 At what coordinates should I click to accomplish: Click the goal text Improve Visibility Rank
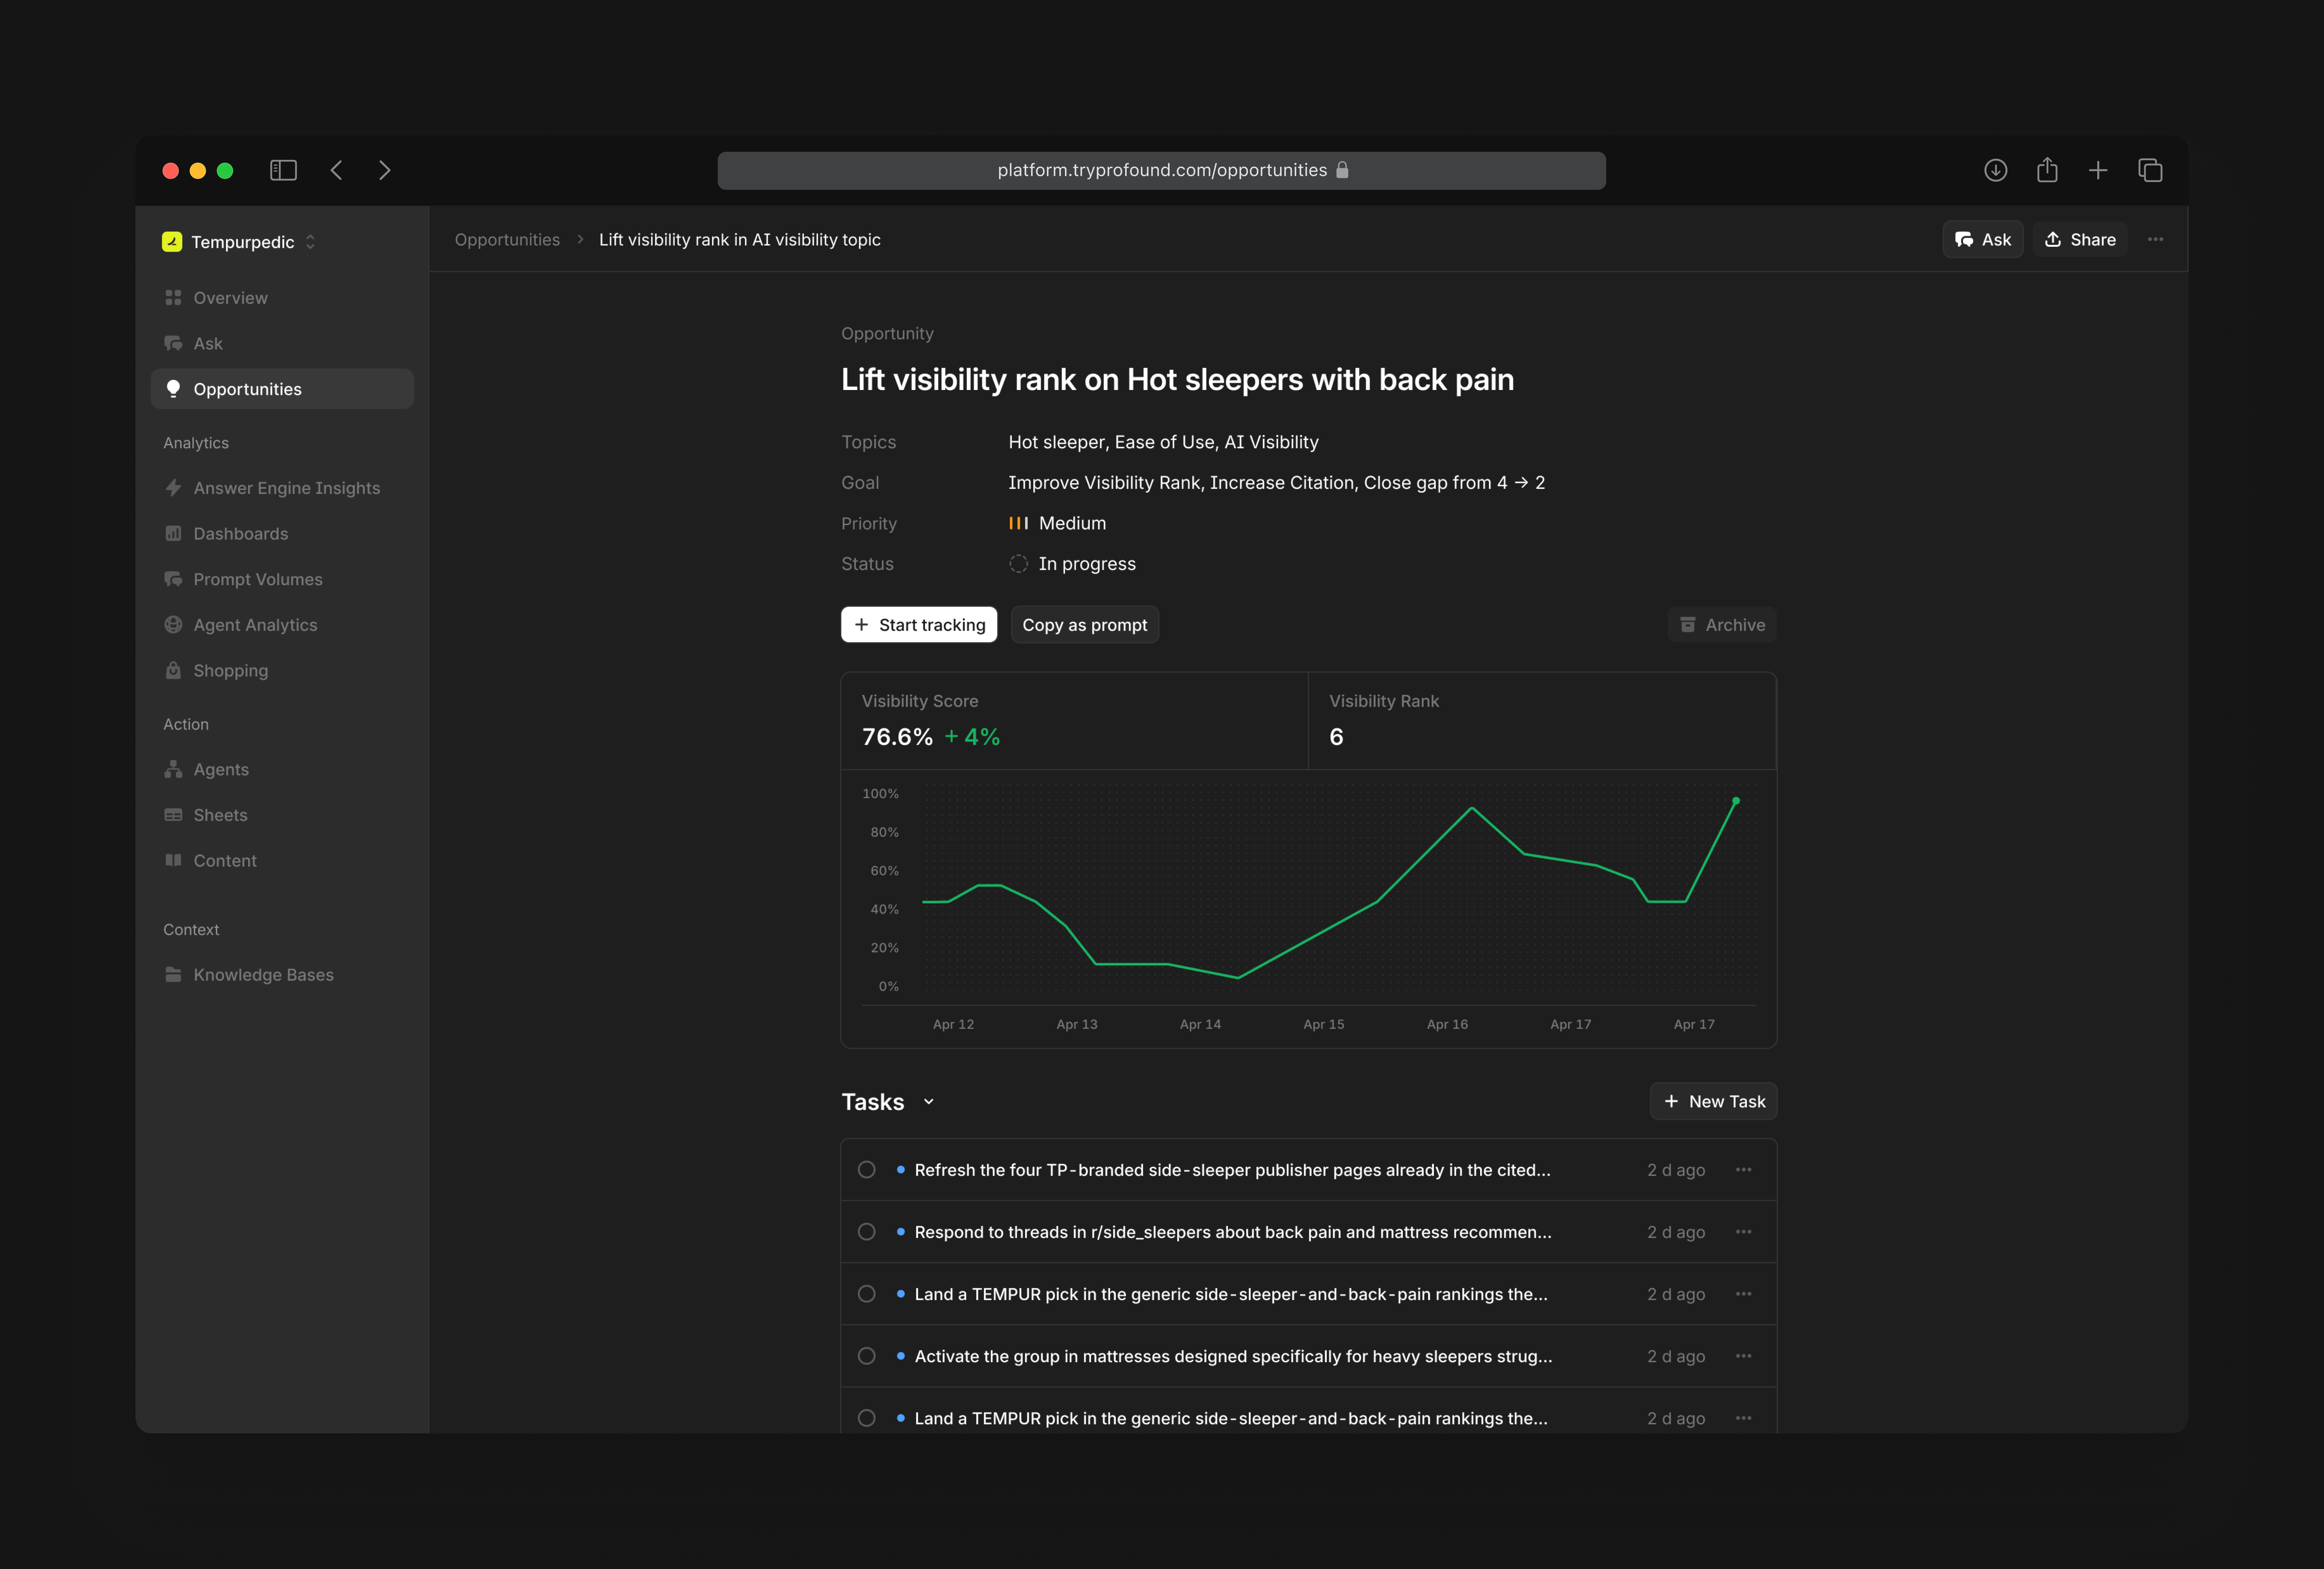pos(1277,483)
